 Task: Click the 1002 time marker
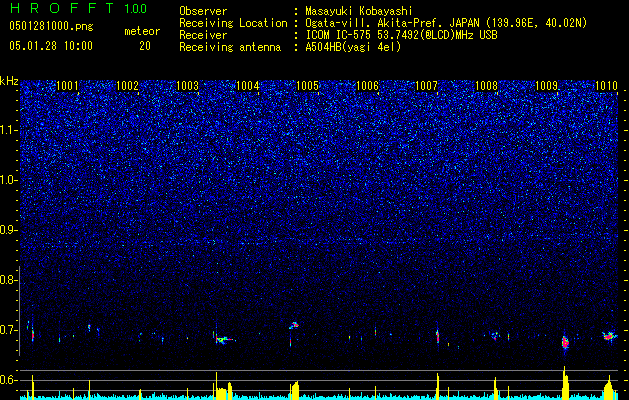[127, 86]
